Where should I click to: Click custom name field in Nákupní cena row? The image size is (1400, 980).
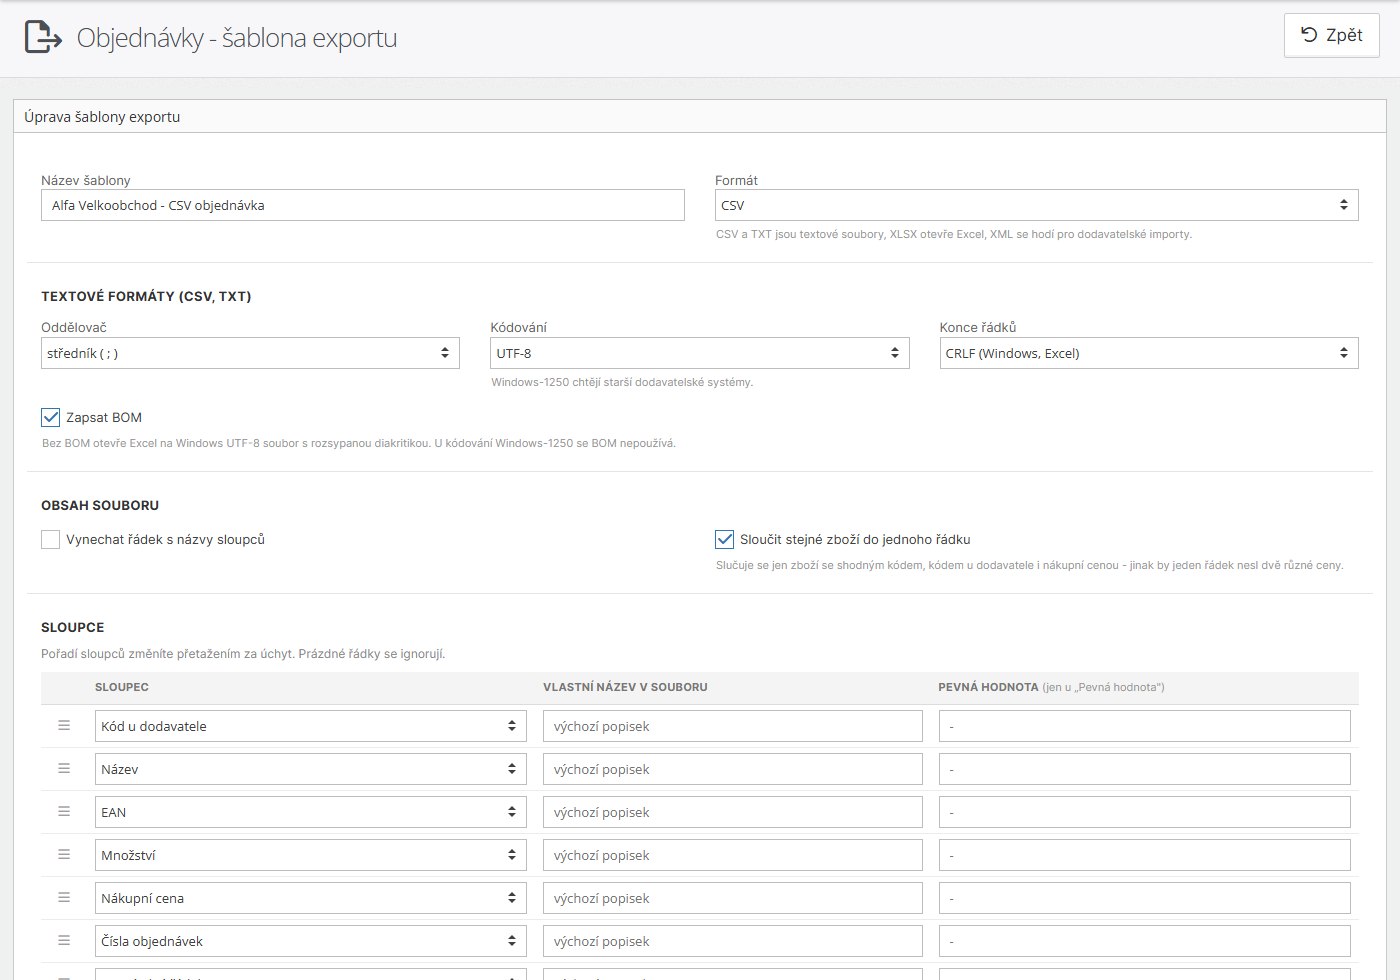[733, 898]
